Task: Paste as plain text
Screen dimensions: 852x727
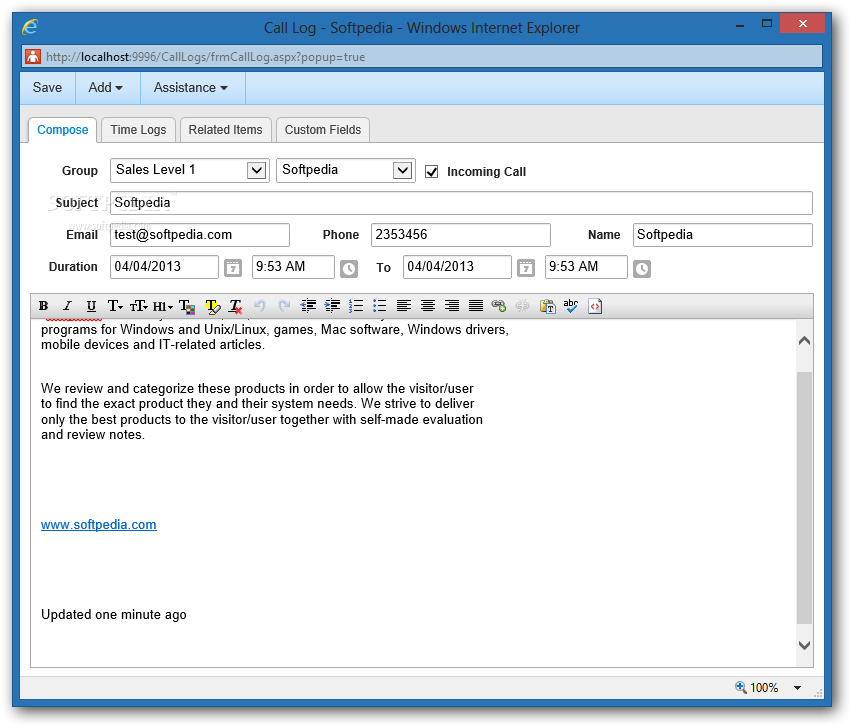Action: click(547, 306)
